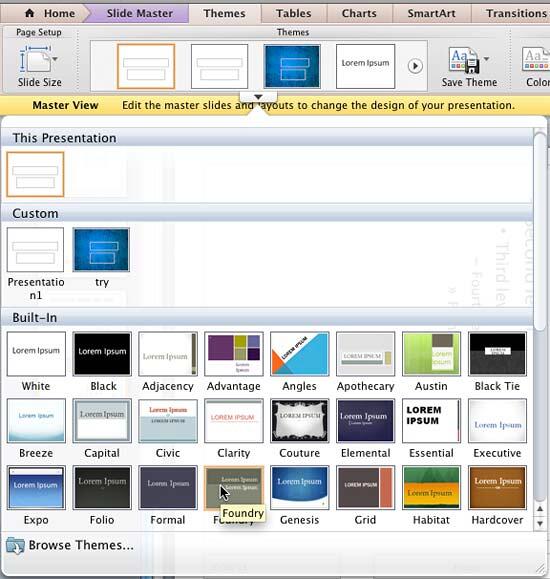Screen dimensions: 550x579
Task: Select the orange-outlined theme in ribbon gallery
Action: (146, 66)
